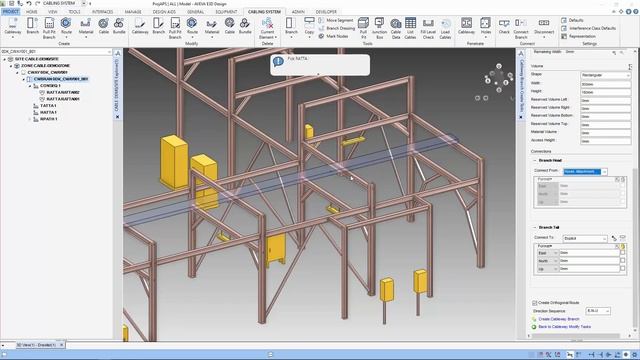The image size is (640, 360).
Task: Click Cableway in the Modify group
Action: 140,26
